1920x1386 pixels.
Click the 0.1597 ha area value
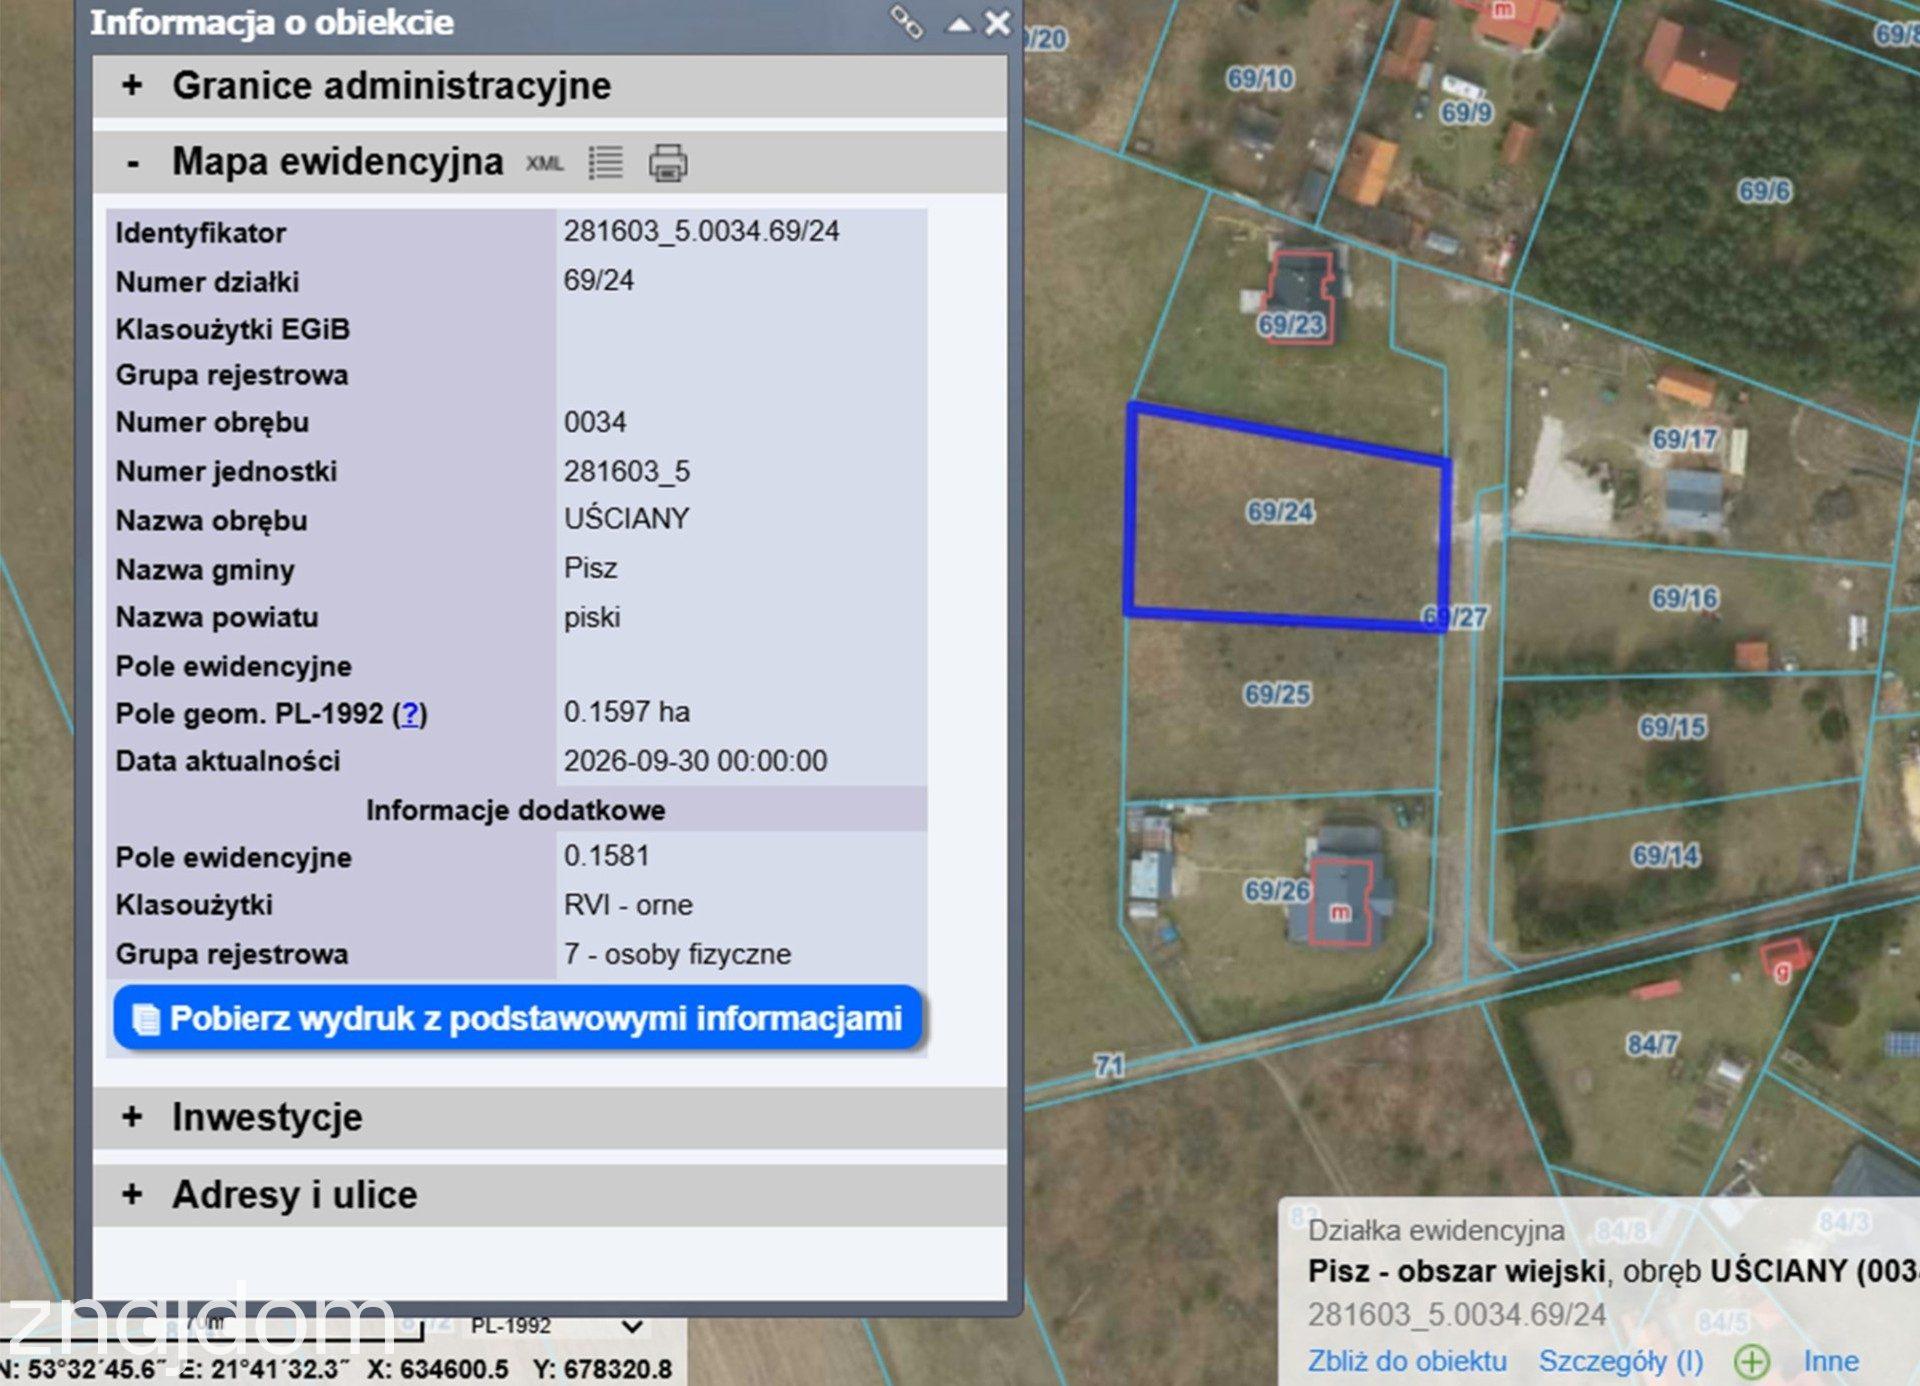coord(627,712)
